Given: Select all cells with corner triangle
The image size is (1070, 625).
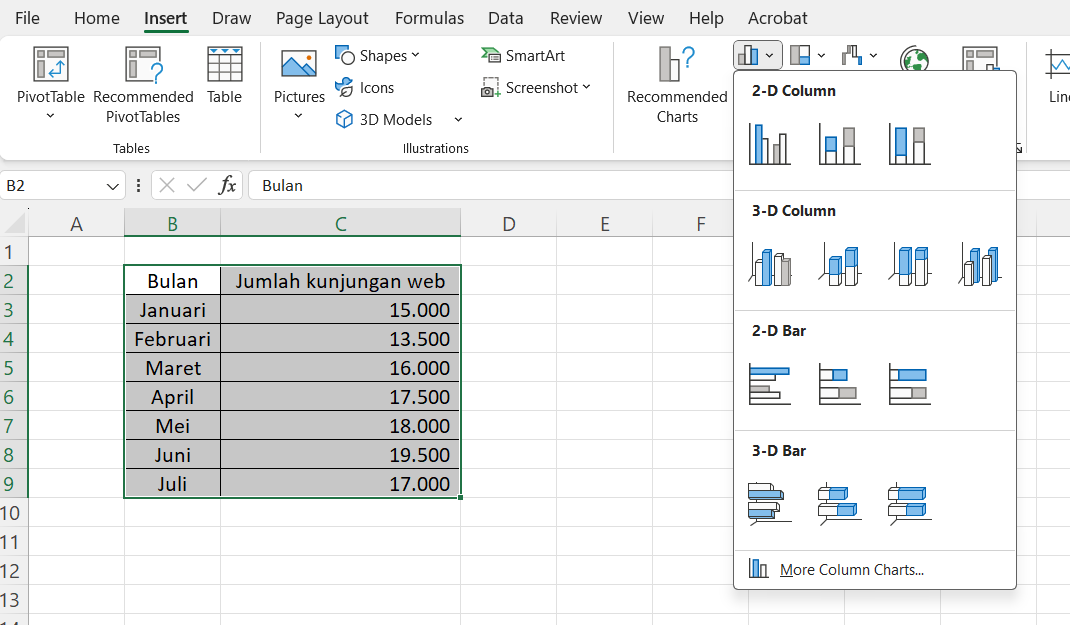Looking at the screenshot, I should [14, 223].
